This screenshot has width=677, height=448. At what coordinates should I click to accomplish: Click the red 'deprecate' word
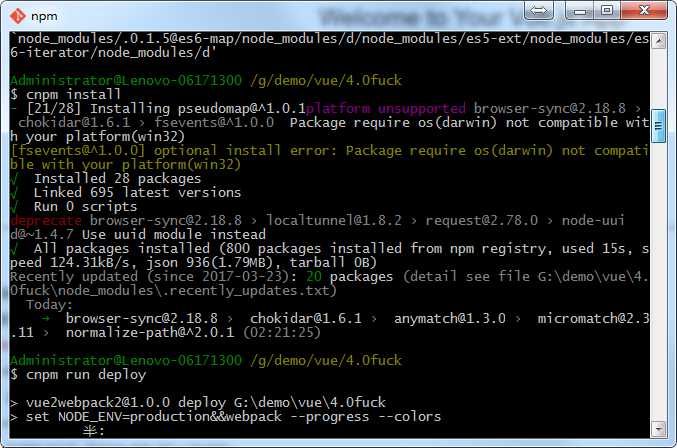pos(46,220)
